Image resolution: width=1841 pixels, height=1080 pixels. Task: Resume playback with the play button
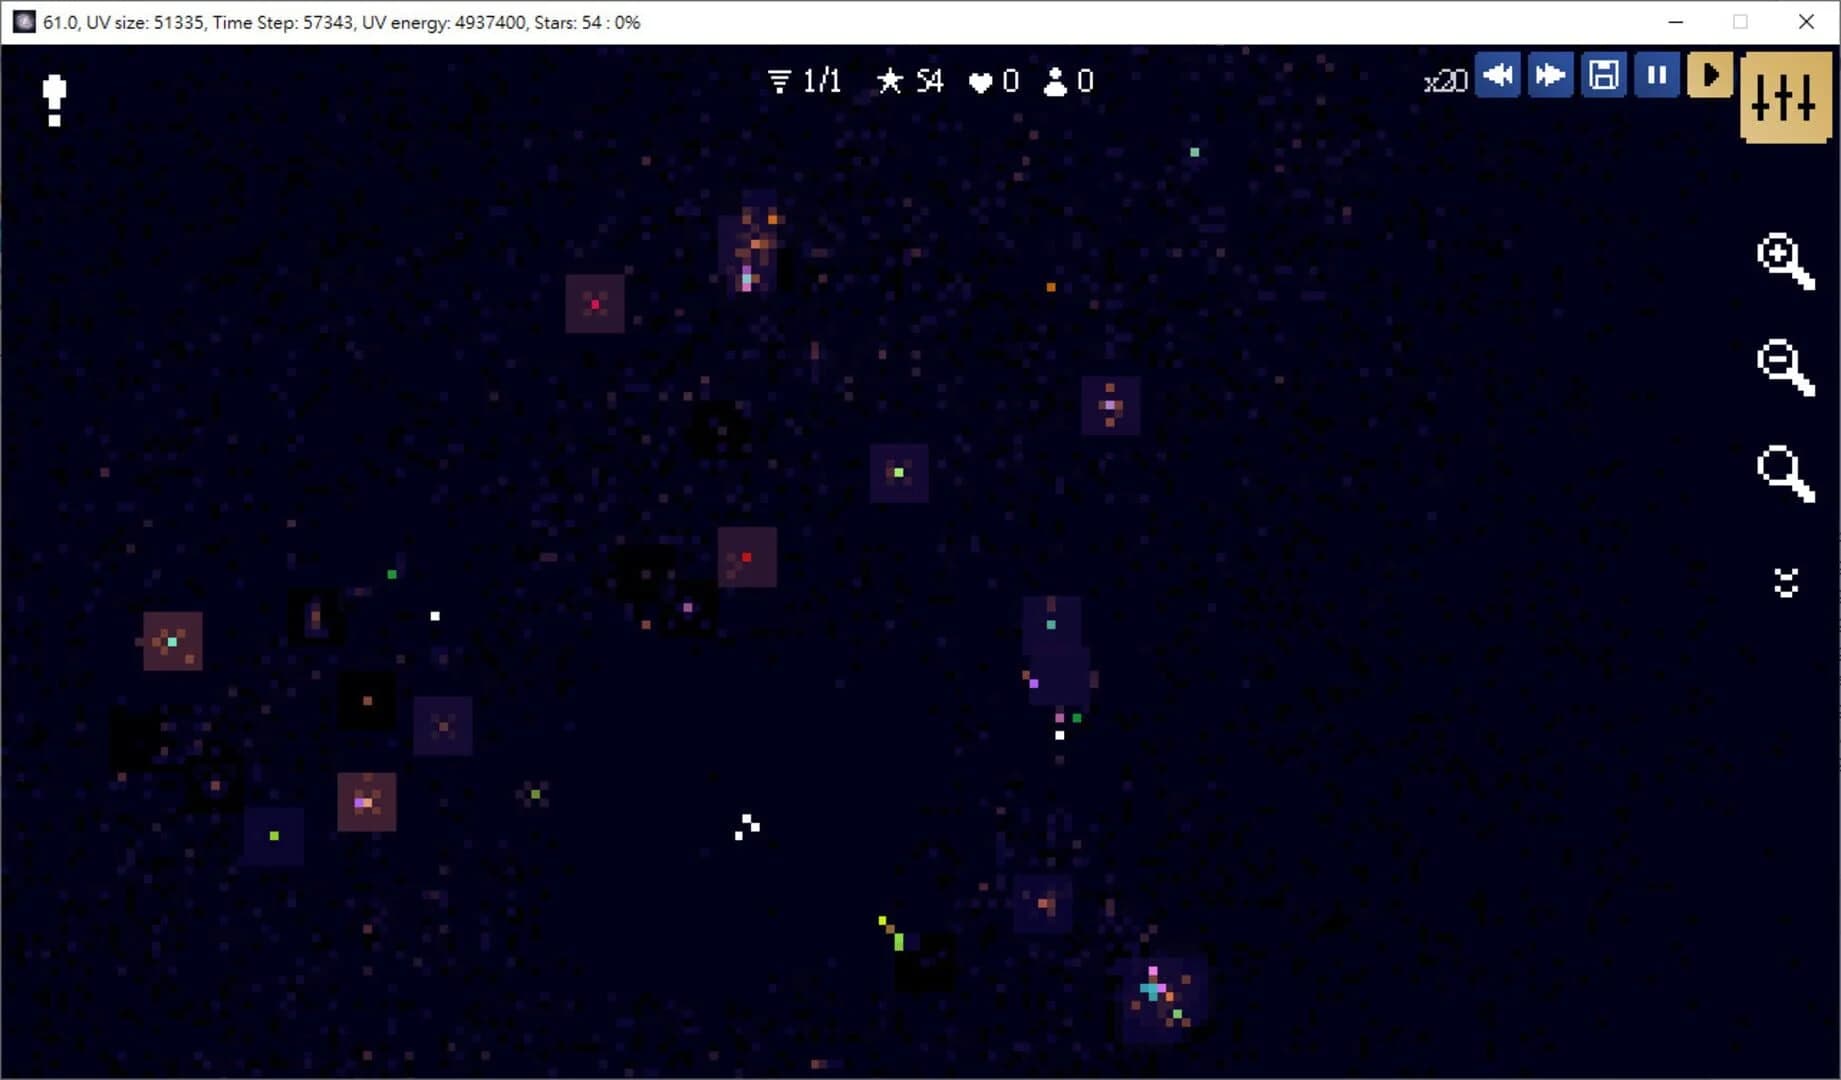pyautogui.click(x=1709, y=74)
